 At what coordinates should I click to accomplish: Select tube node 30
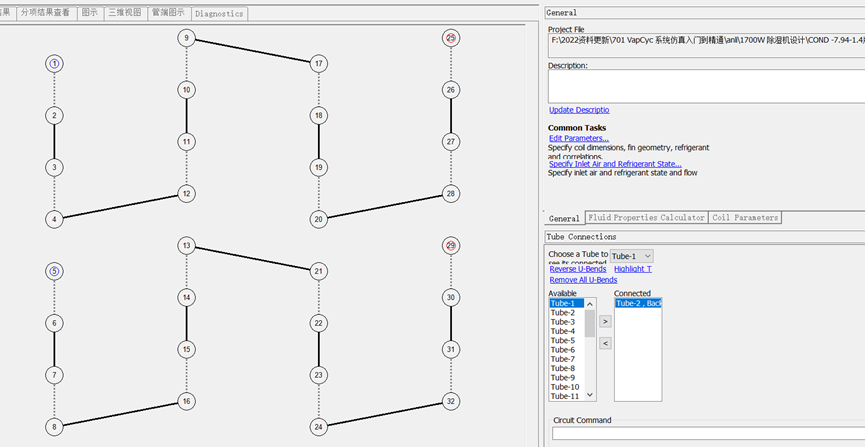click(451, 297)
